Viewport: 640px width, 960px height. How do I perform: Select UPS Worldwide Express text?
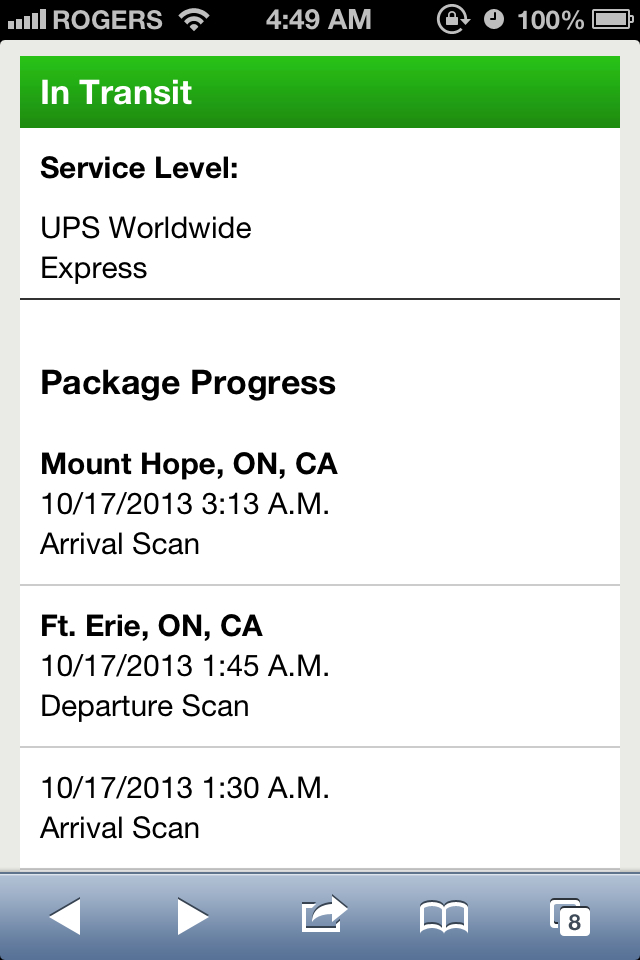[x=146, y=248]
